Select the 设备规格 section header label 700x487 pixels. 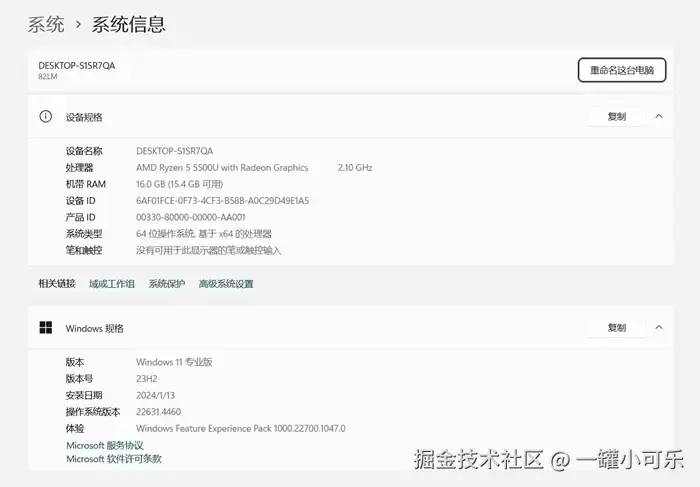click(84, 117)
